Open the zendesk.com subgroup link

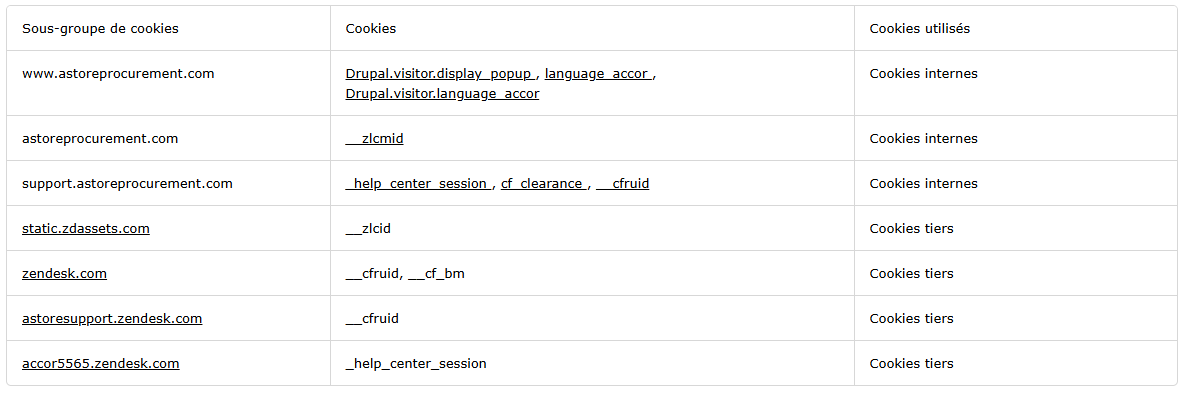tap(64, 274)
